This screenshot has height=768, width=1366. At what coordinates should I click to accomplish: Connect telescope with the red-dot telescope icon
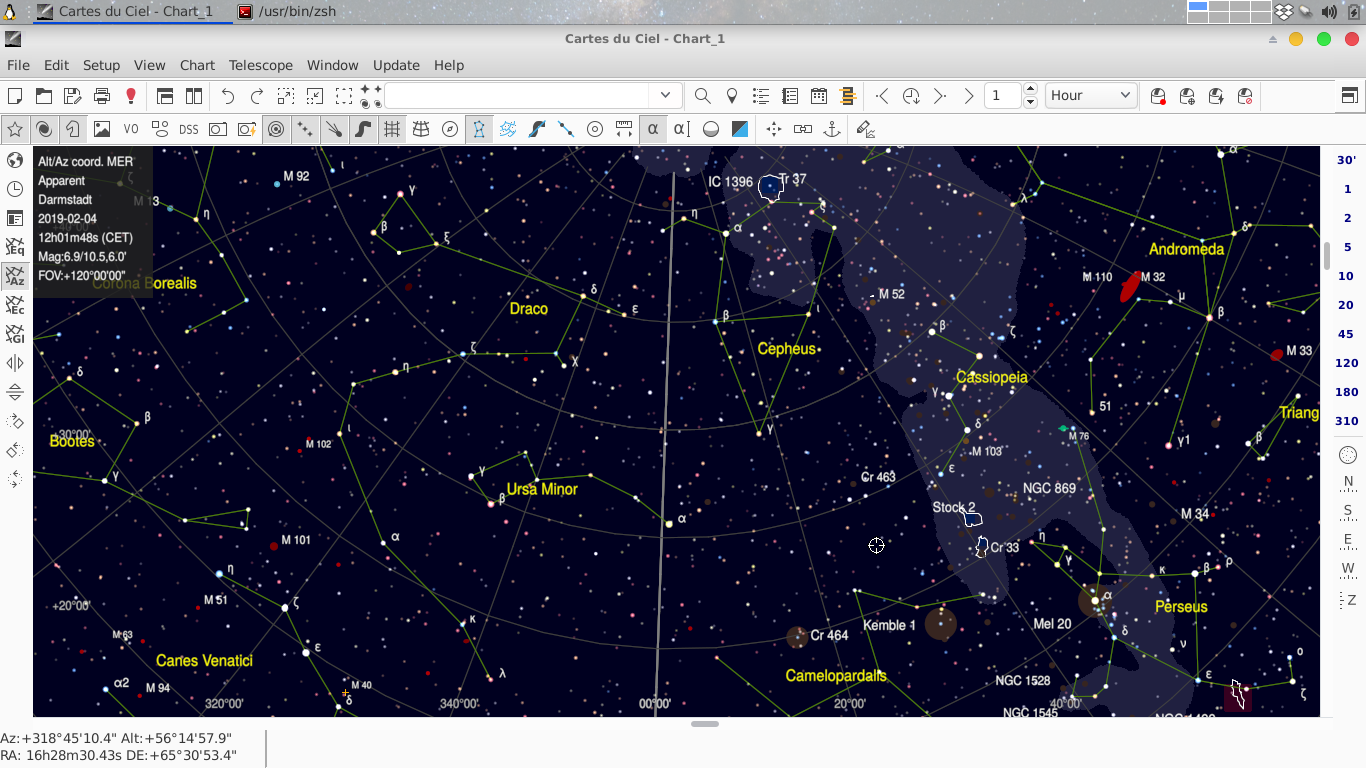pos(1158,96)
